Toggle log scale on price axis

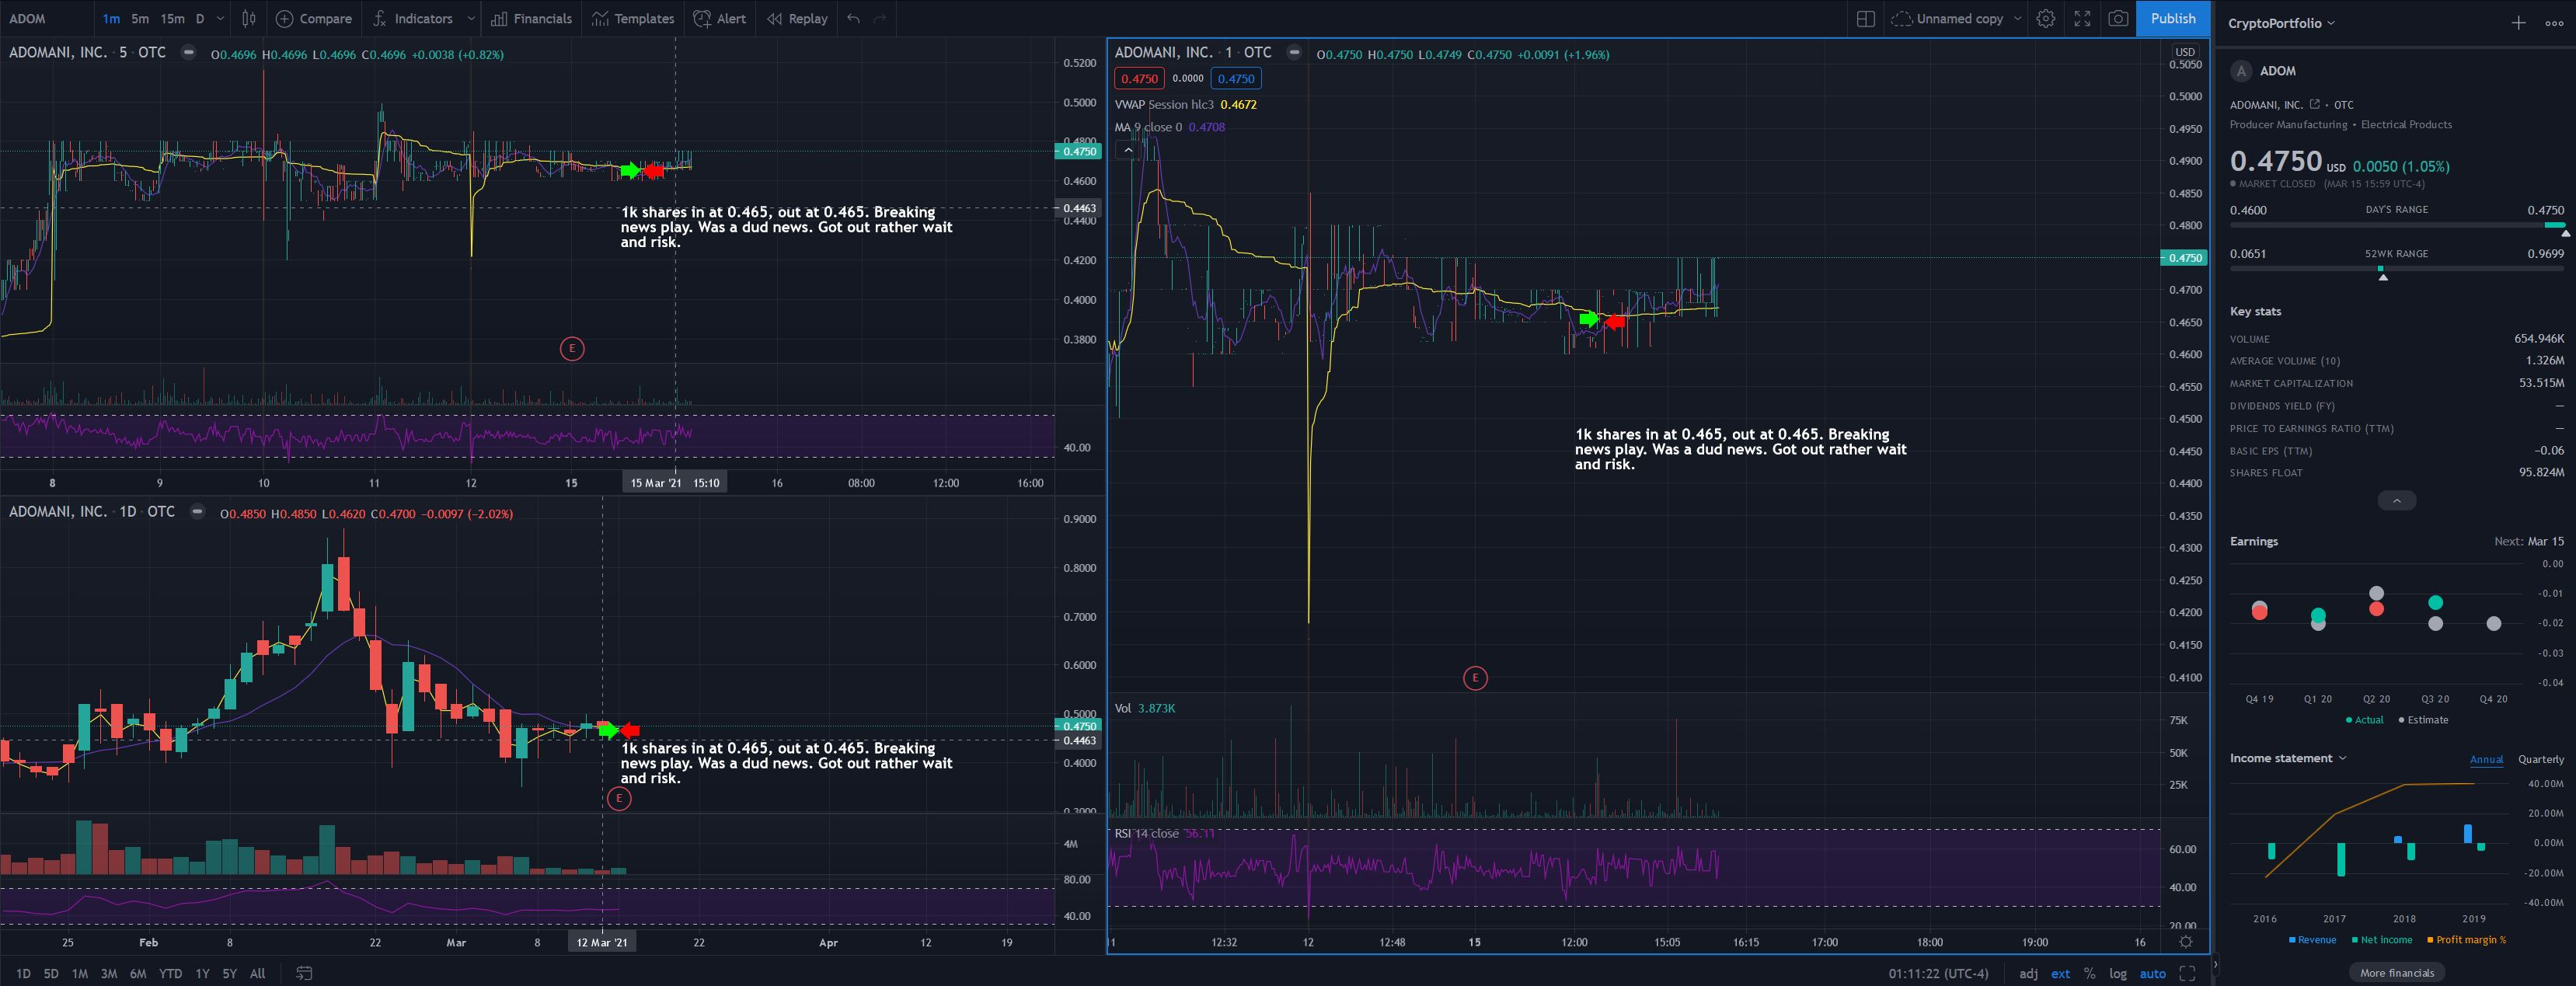[2117, 973]
